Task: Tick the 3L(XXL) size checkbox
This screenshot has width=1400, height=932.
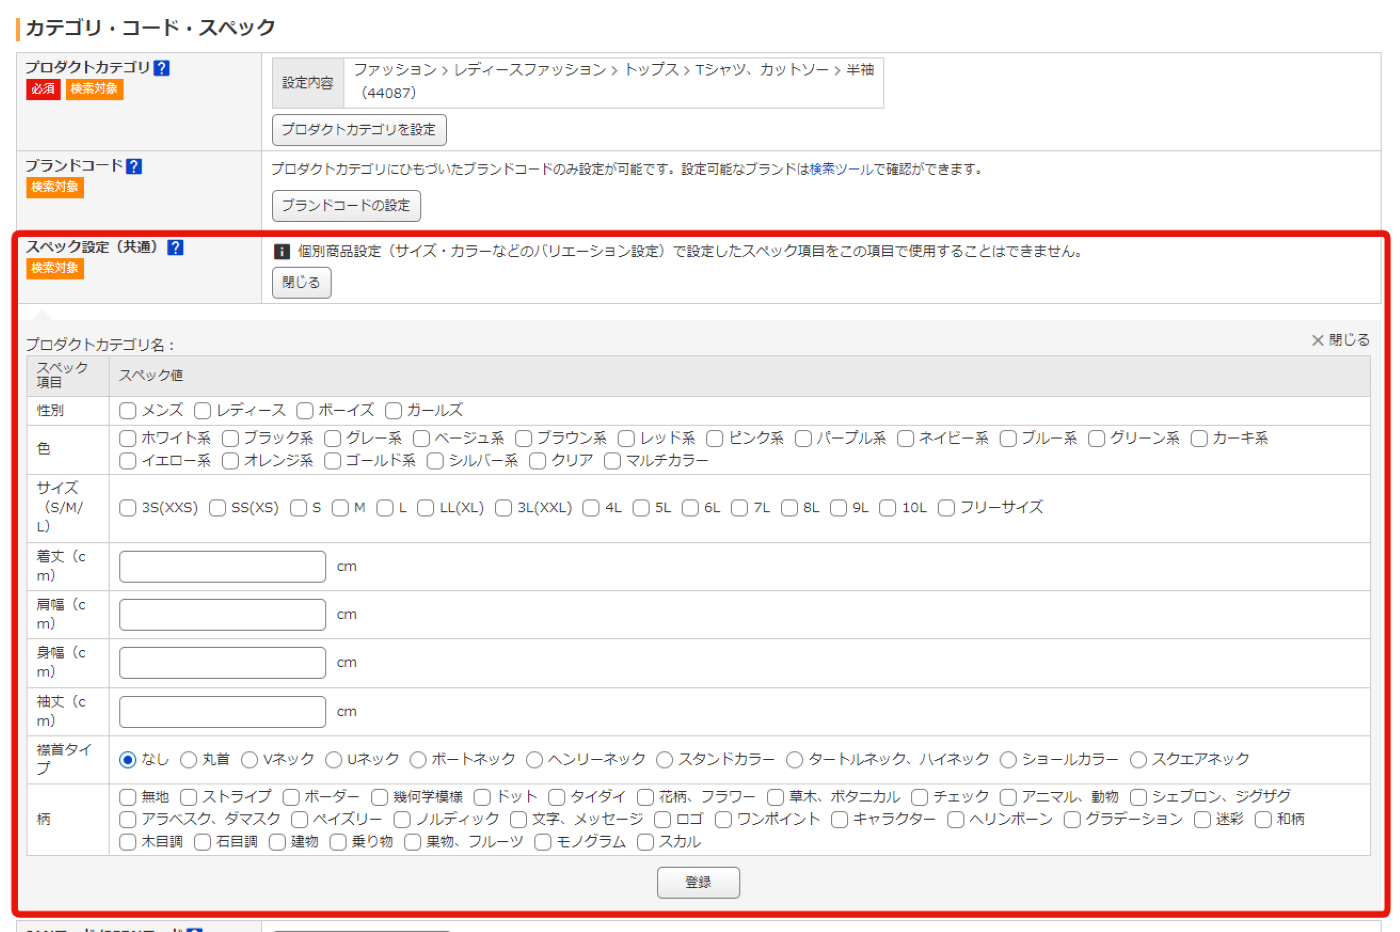Action: (504, 508)
